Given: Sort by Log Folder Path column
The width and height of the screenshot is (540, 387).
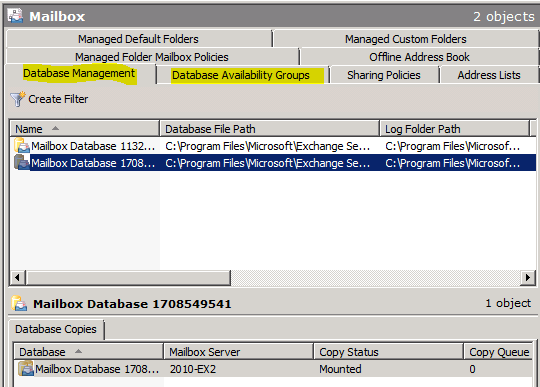Looking at the screenshot, I should (455, 129).
